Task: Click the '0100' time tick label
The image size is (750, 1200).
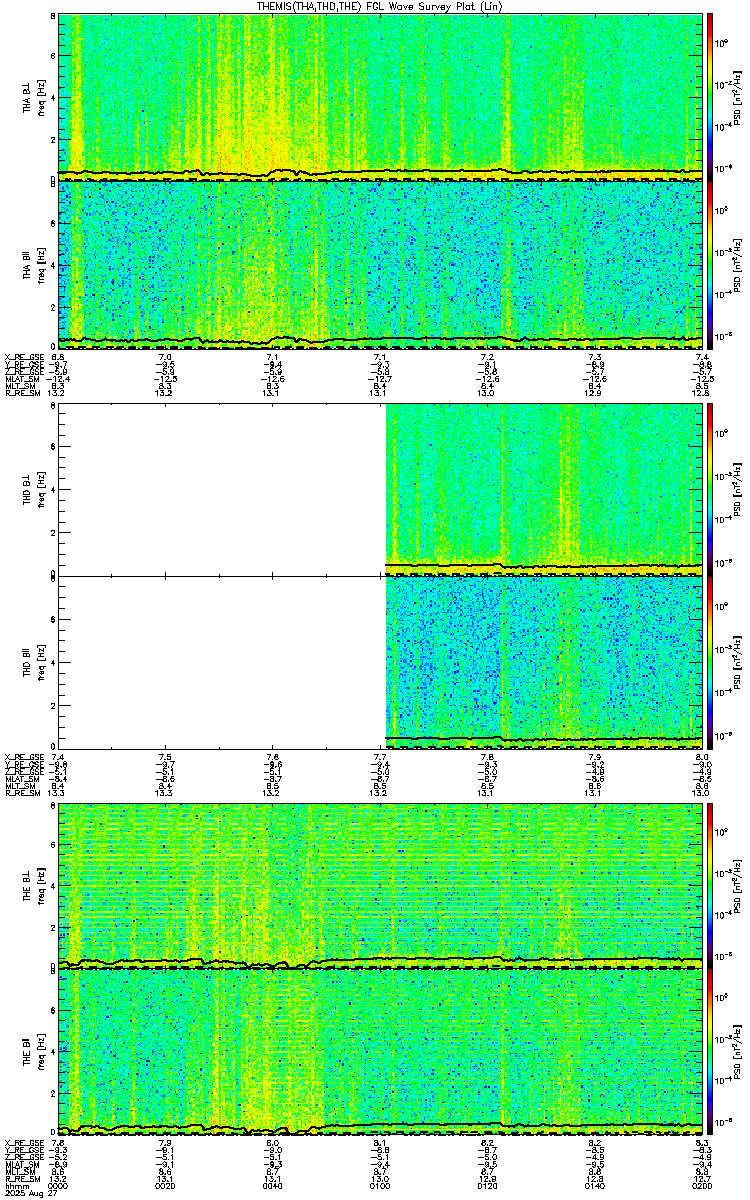Action: click(x=381, y=1187)
